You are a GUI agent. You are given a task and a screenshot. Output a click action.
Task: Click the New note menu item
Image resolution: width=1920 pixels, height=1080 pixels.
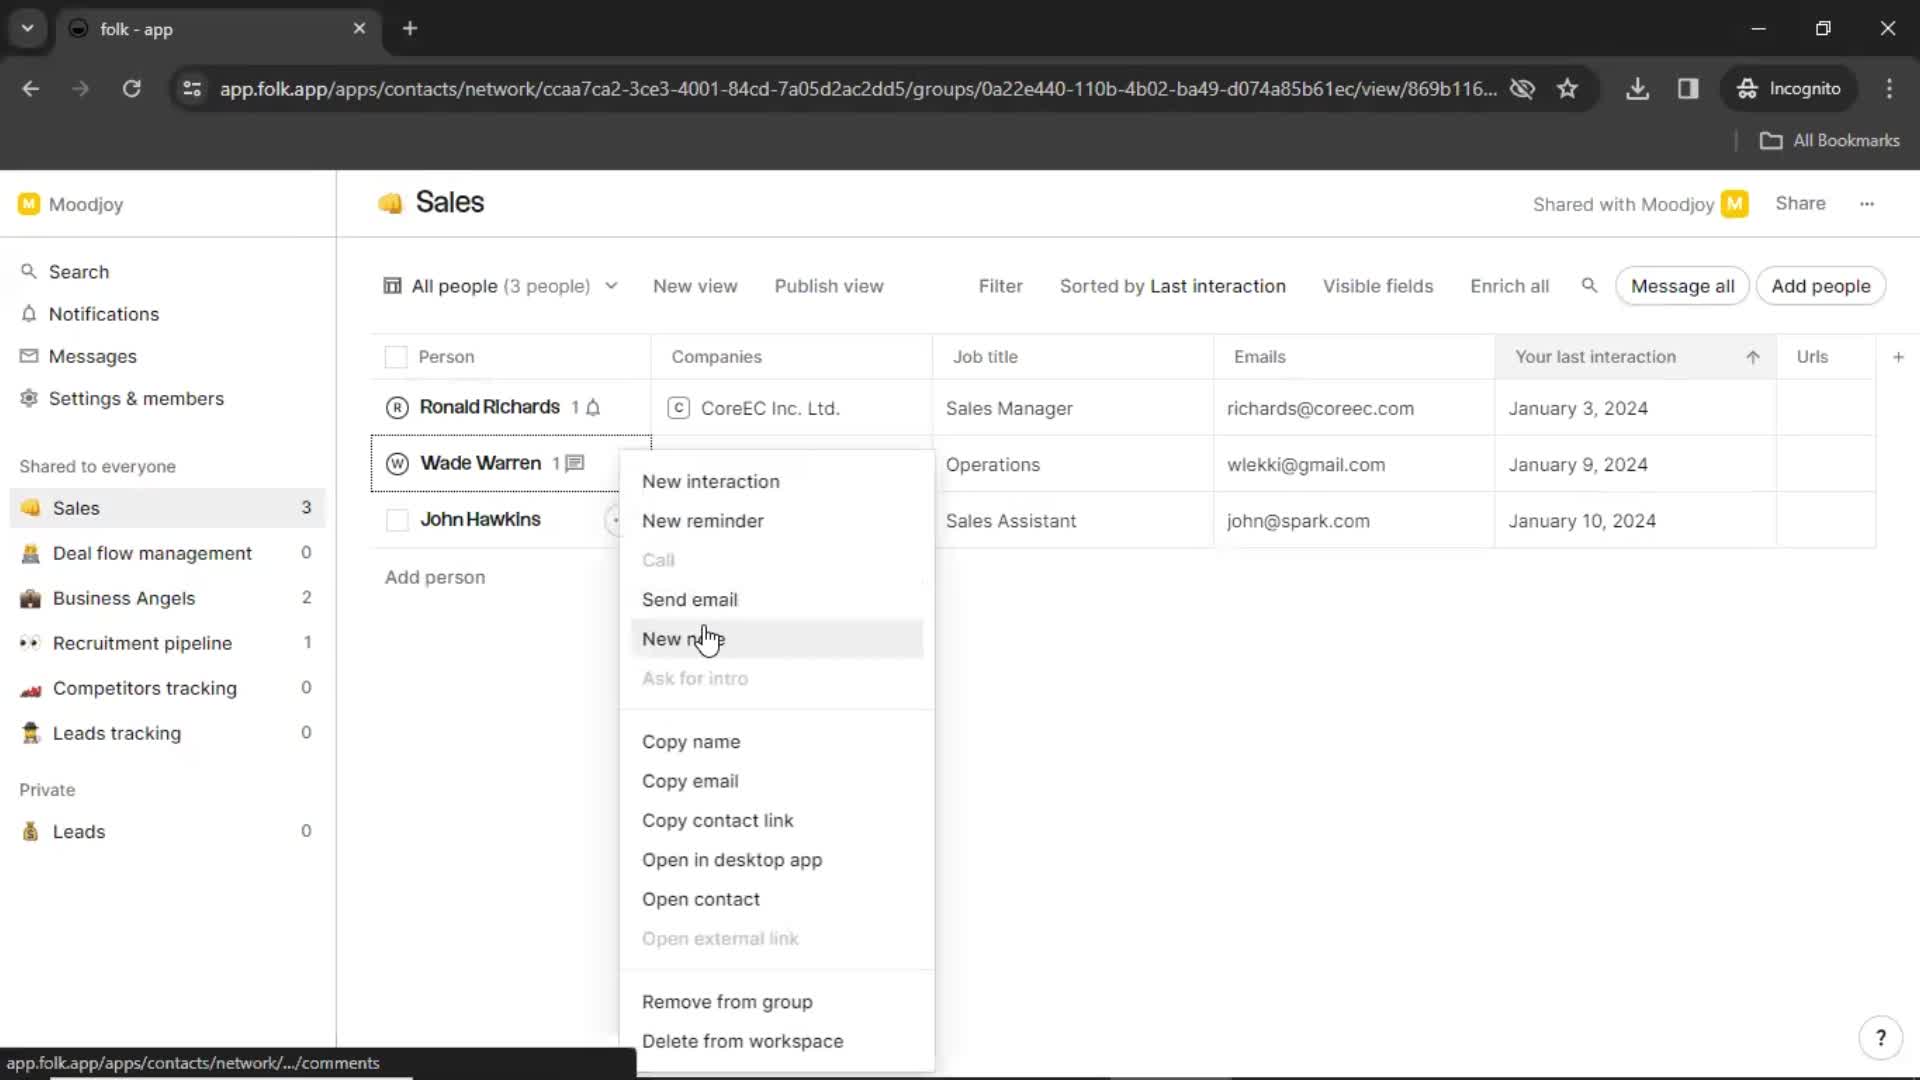click(x=683, y=638)
